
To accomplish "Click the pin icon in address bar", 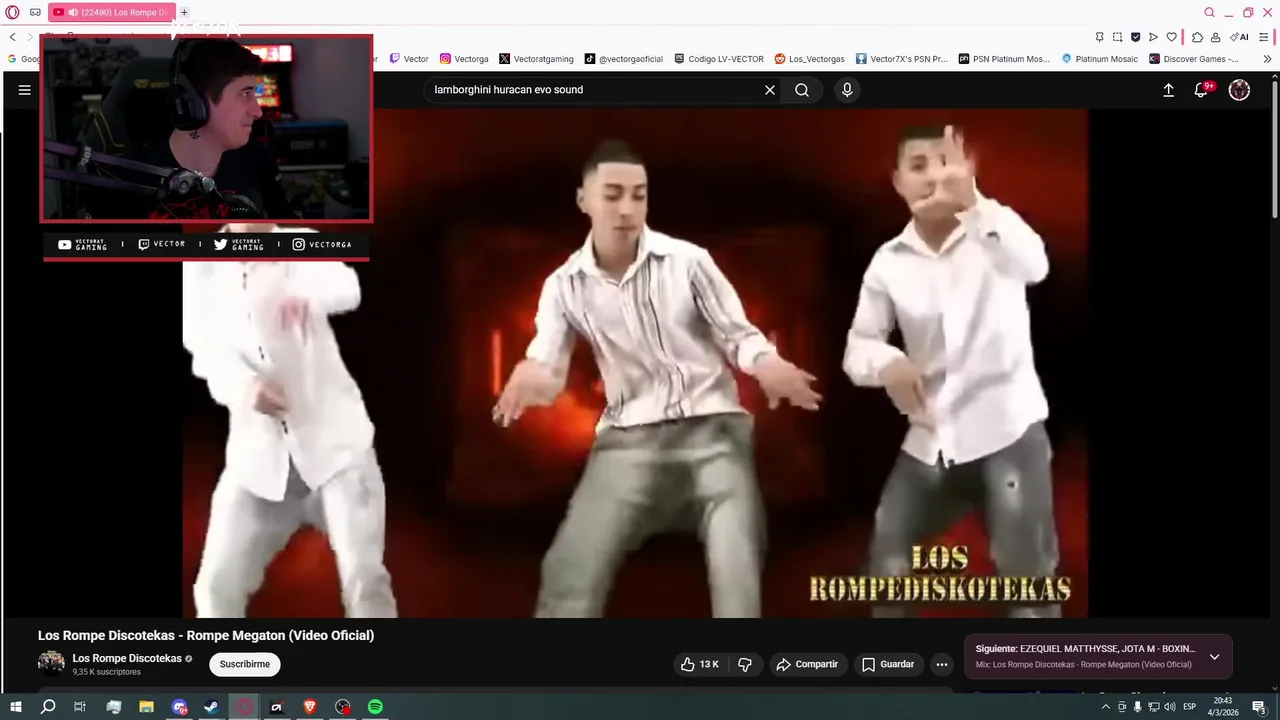I will click(x=1099, y=37).
